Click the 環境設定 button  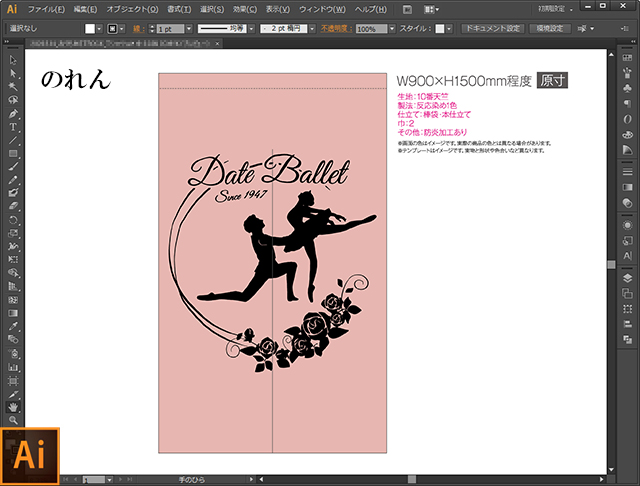[550, 30]
